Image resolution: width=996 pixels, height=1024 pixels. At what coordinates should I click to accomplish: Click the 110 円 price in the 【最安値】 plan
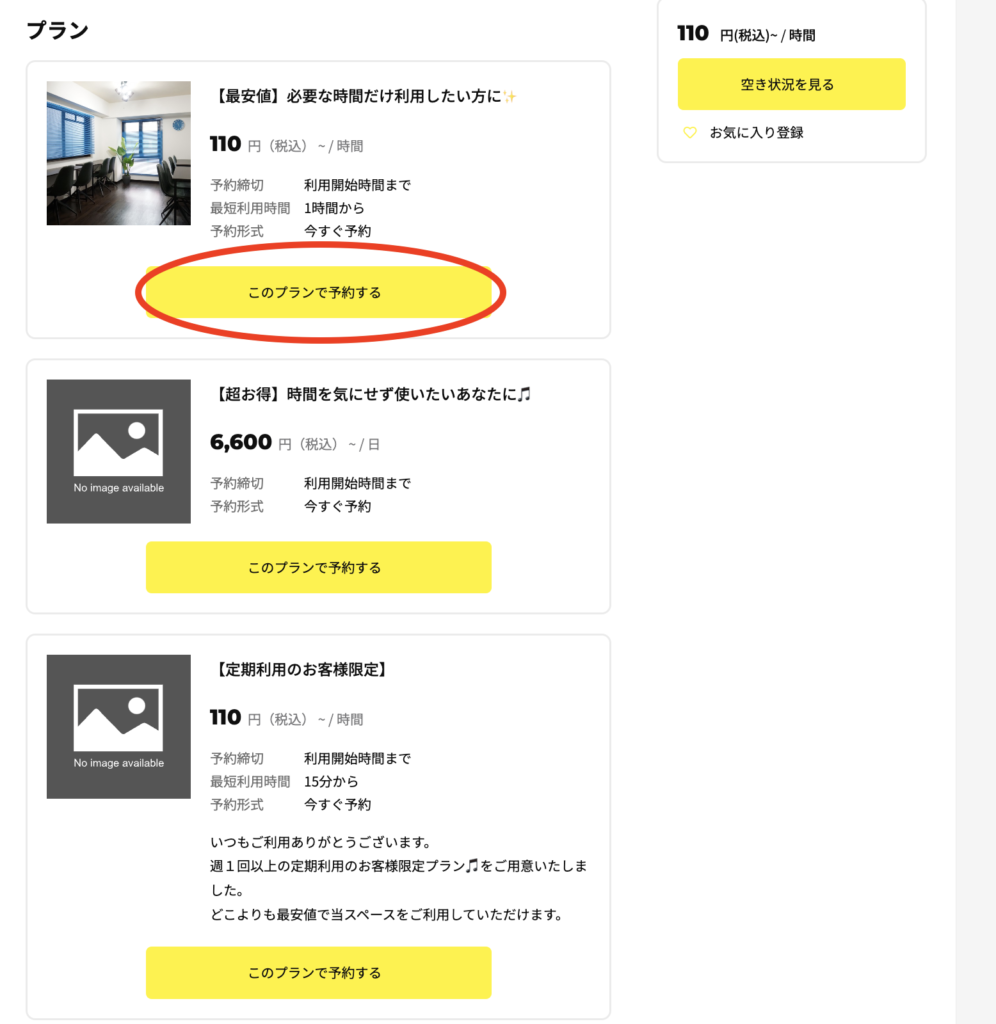(226, 145)
